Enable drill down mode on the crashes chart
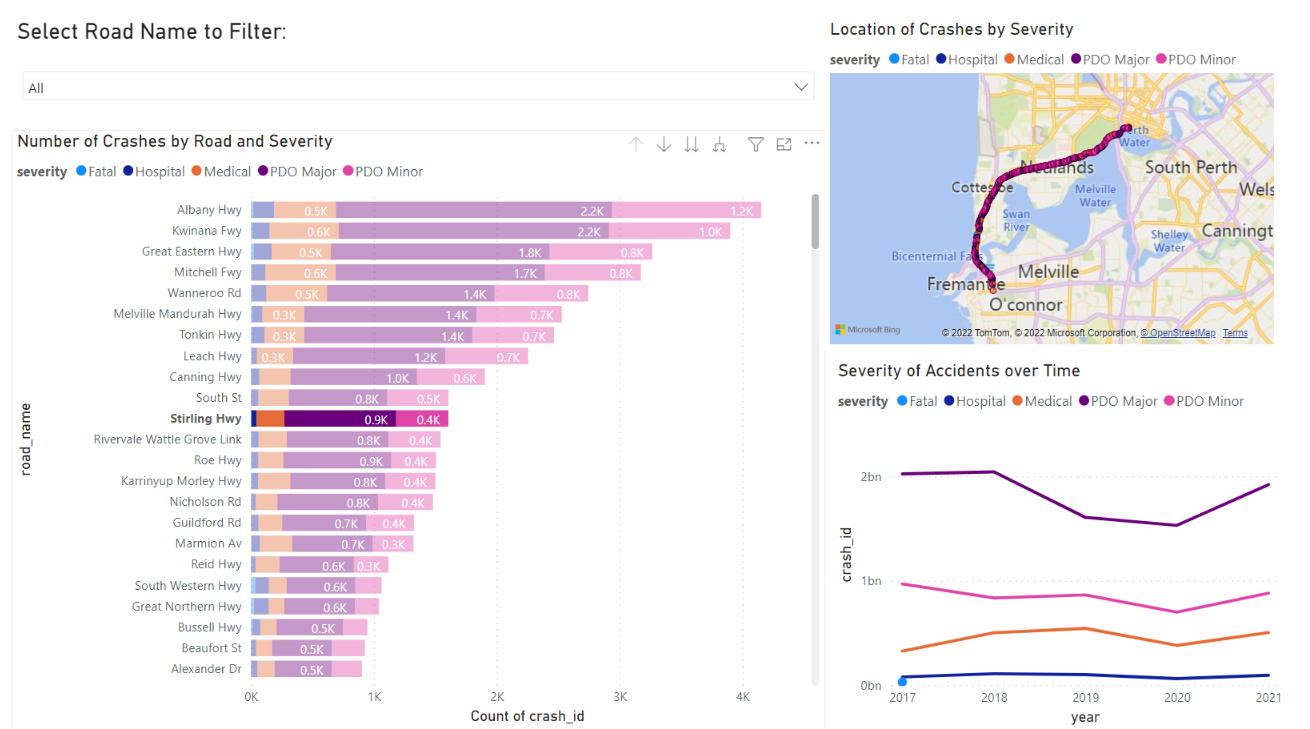The image size is (1310, 729). (663, 144)
